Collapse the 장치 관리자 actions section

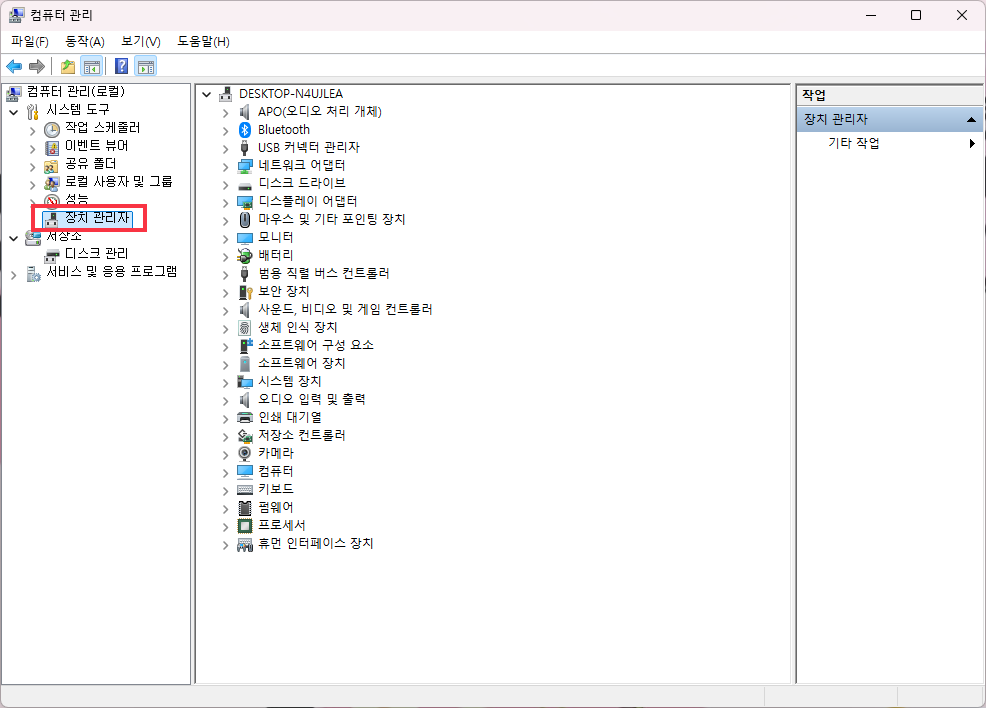tap(969, 119)
